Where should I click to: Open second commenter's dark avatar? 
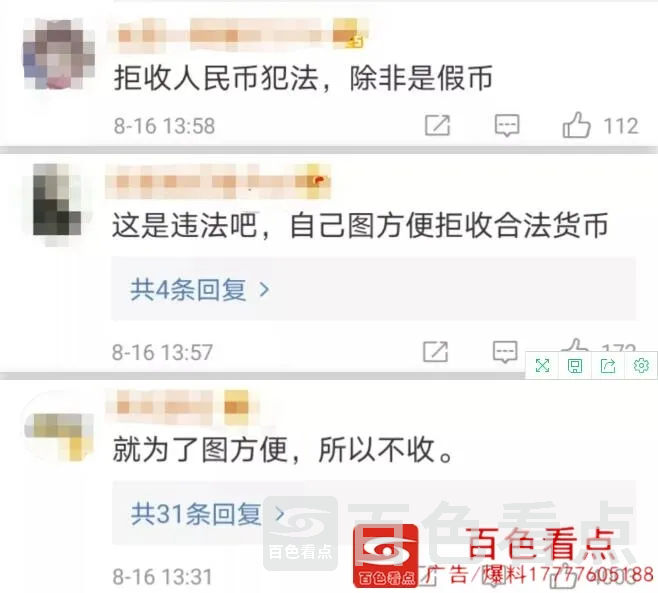(x=57, y=199)
